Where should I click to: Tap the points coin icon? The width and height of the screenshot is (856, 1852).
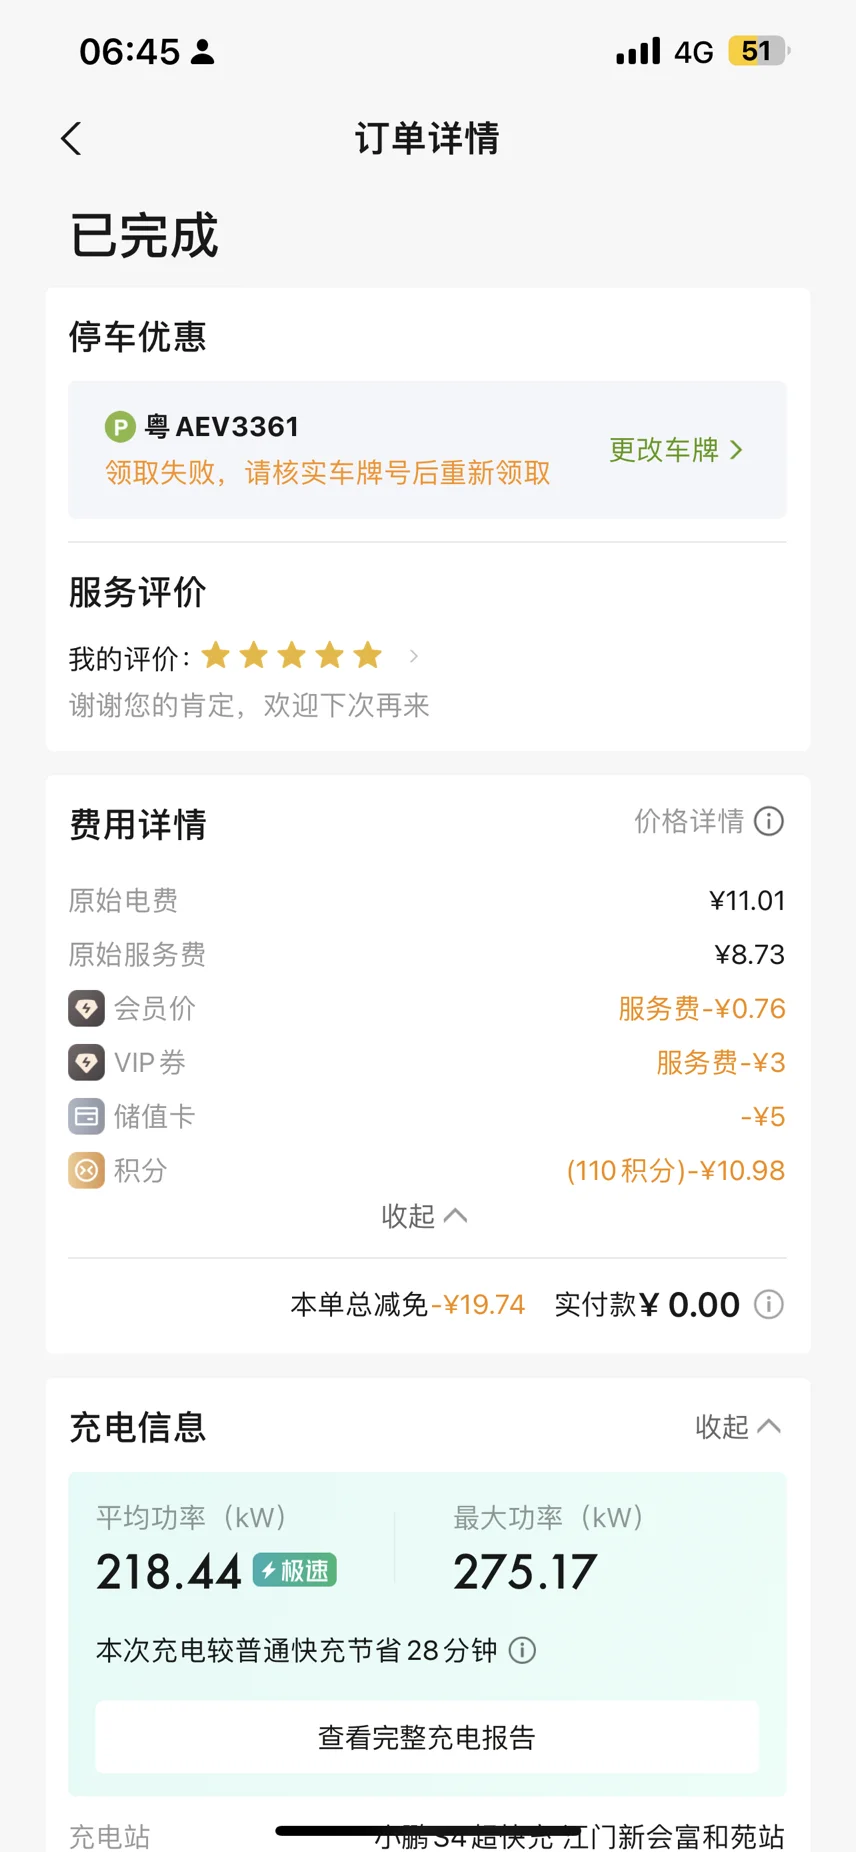pos(86,1170)
